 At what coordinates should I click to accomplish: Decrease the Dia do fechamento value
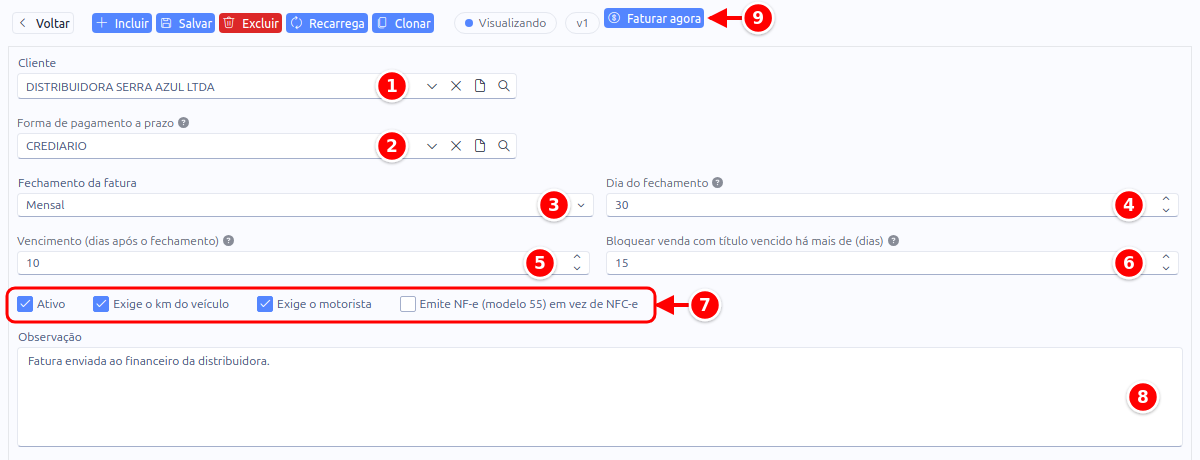1166,211
